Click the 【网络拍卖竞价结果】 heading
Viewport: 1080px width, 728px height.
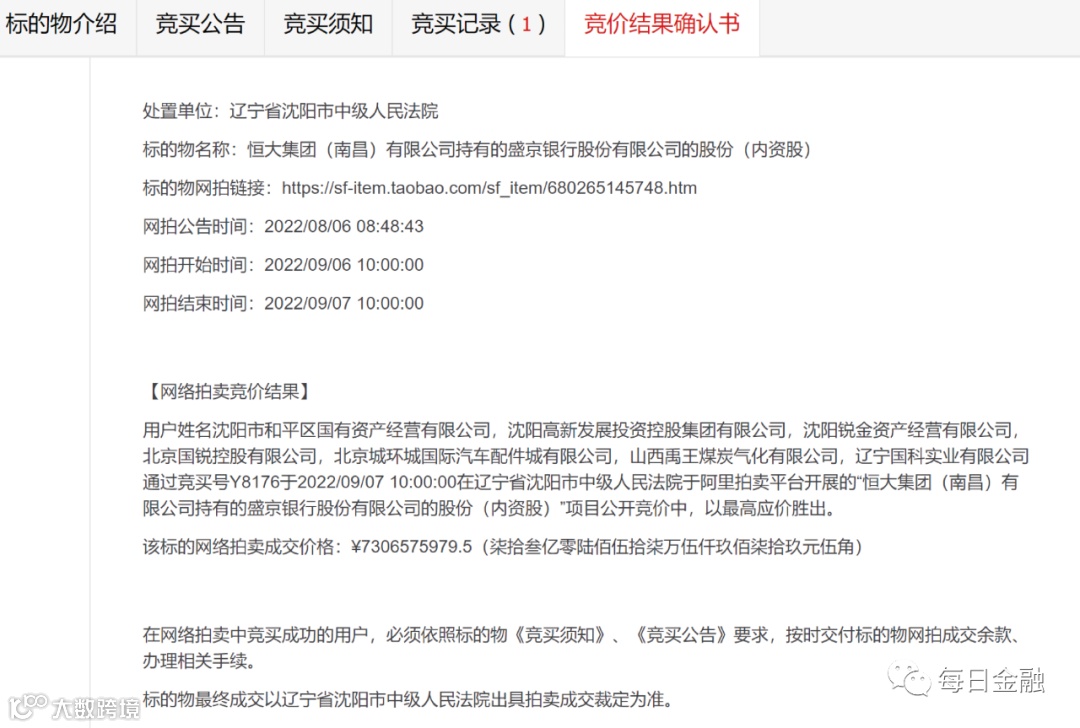pos(229,392)
